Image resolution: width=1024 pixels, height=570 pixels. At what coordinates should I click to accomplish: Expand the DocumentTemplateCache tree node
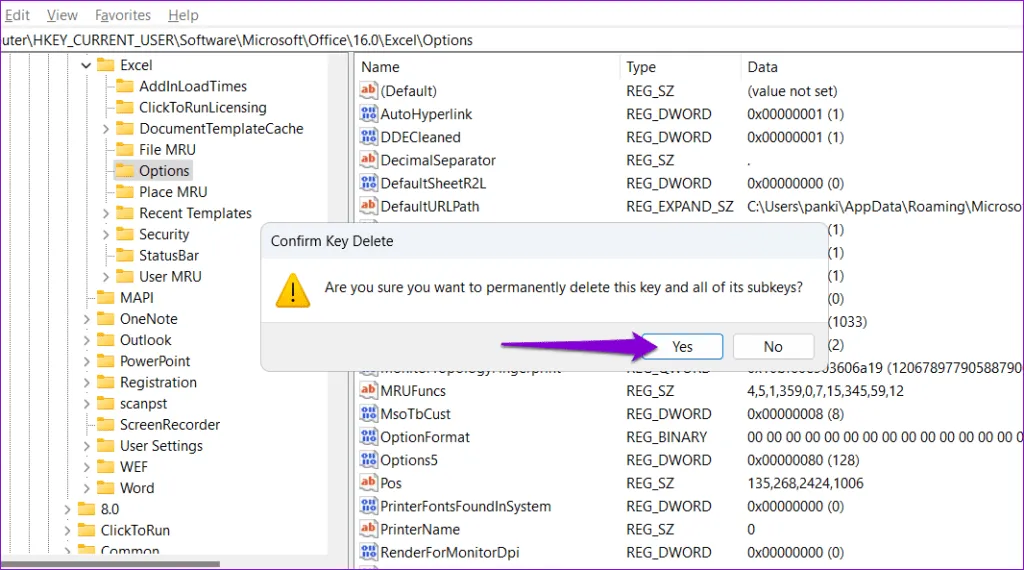(x=106, y=129)
